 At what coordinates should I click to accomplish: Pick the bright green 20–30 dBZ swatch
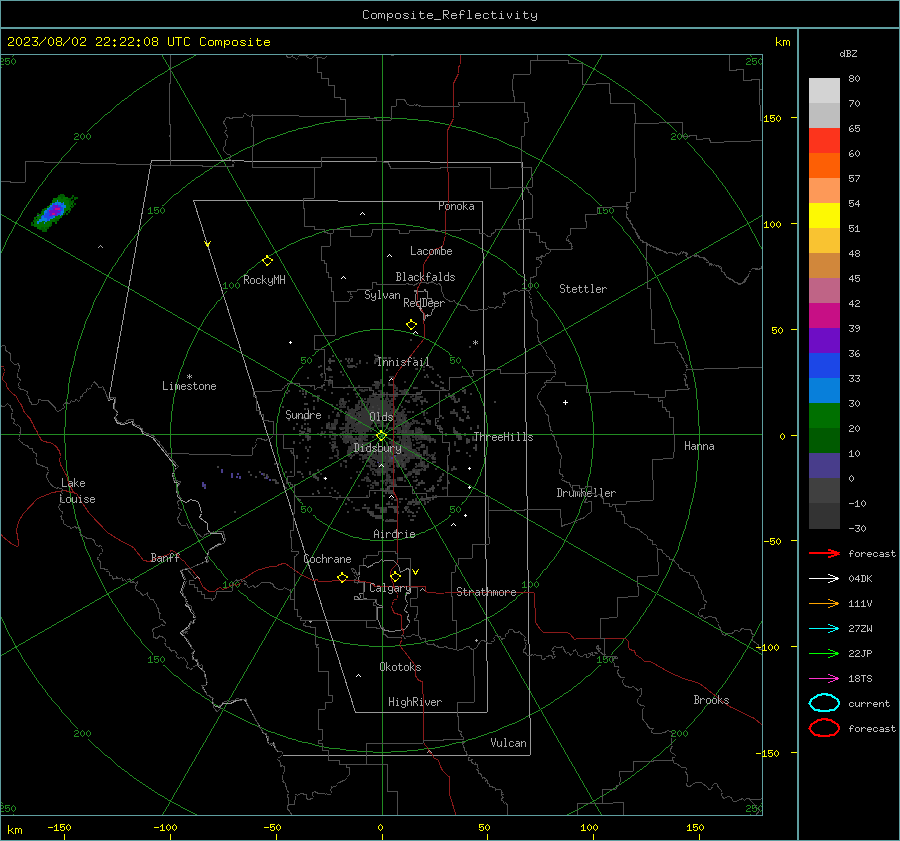824,416
